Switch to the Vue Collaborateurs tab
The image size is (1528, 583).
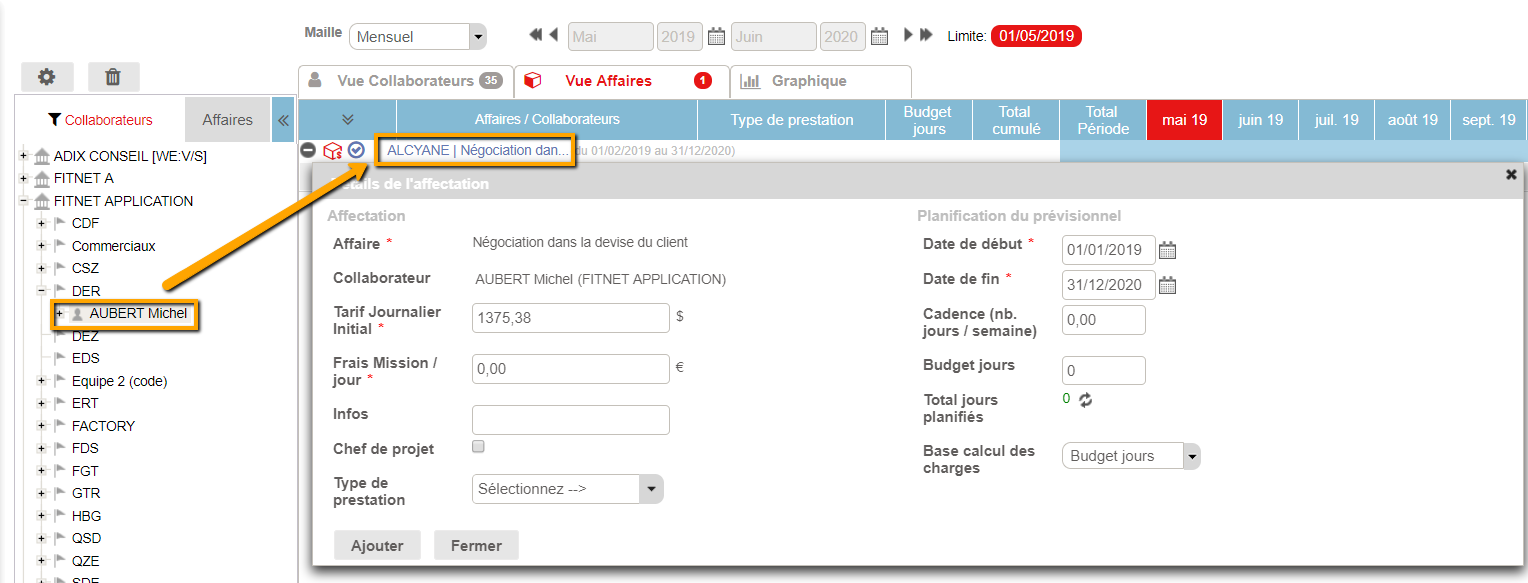[x=405, y=81]
